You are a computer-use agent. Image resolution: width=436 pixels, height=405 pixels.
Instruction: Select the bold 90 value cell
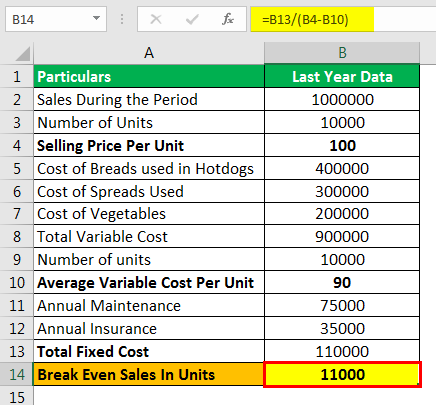coord(342,282)
